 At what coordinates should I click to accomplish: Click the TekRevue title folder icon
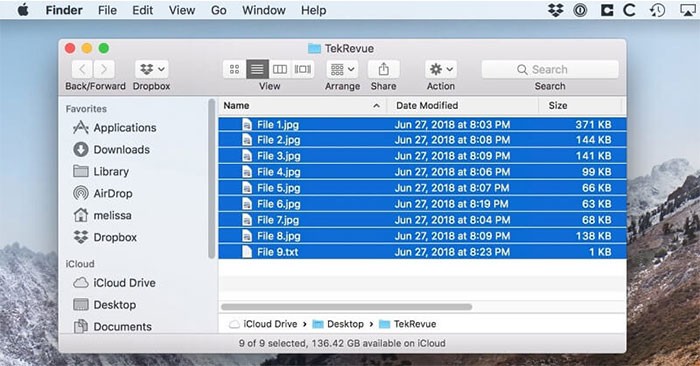coord(314,48)
